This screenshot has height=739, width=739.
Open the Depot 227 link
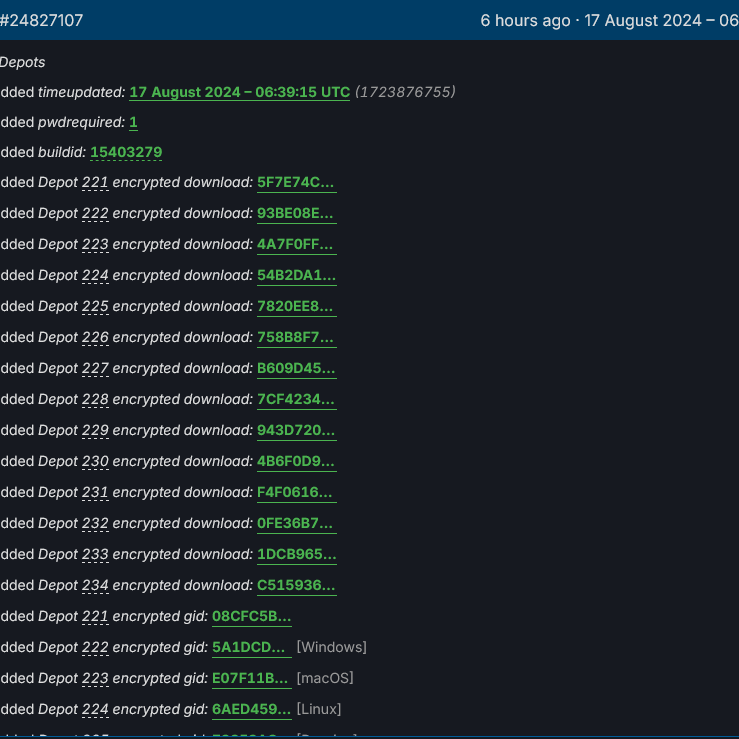[95, 369]
